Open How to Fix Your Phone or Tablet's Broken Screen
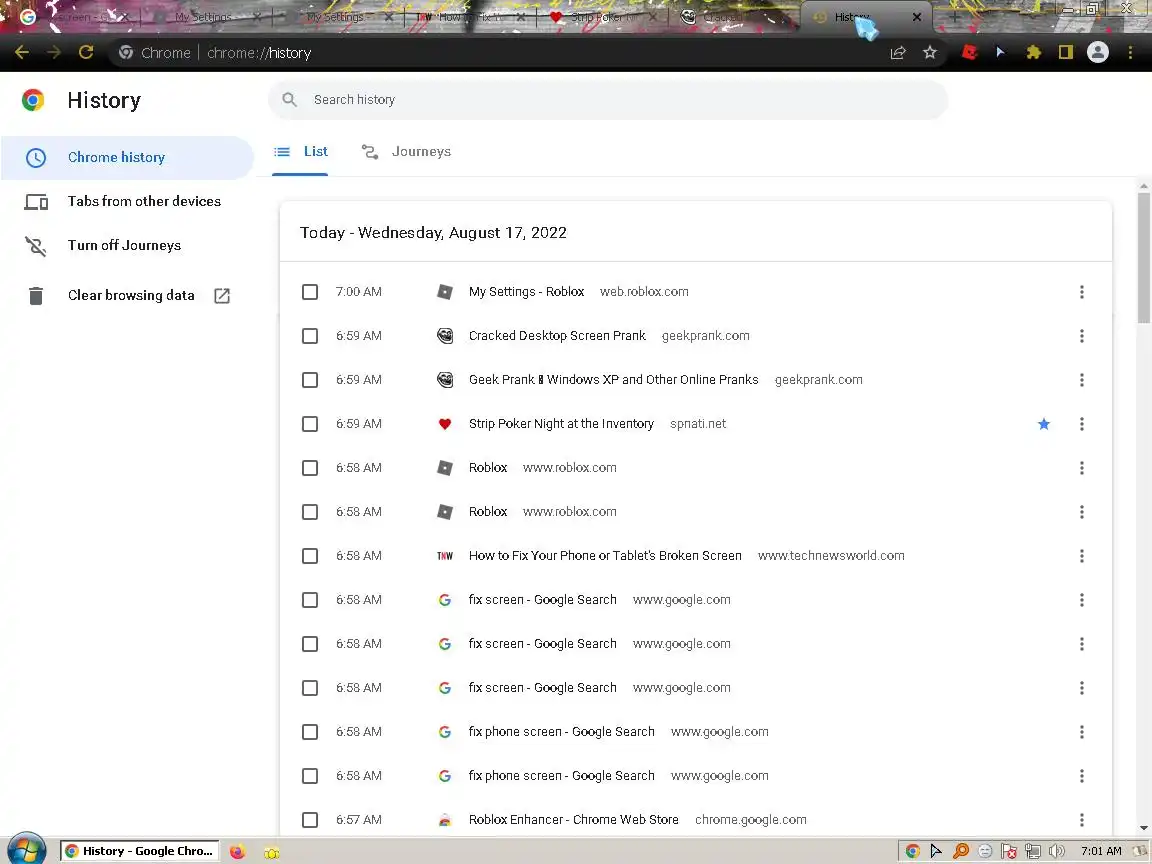The height and width of the screenshot is (864, 1152). [x=605, y=556]
